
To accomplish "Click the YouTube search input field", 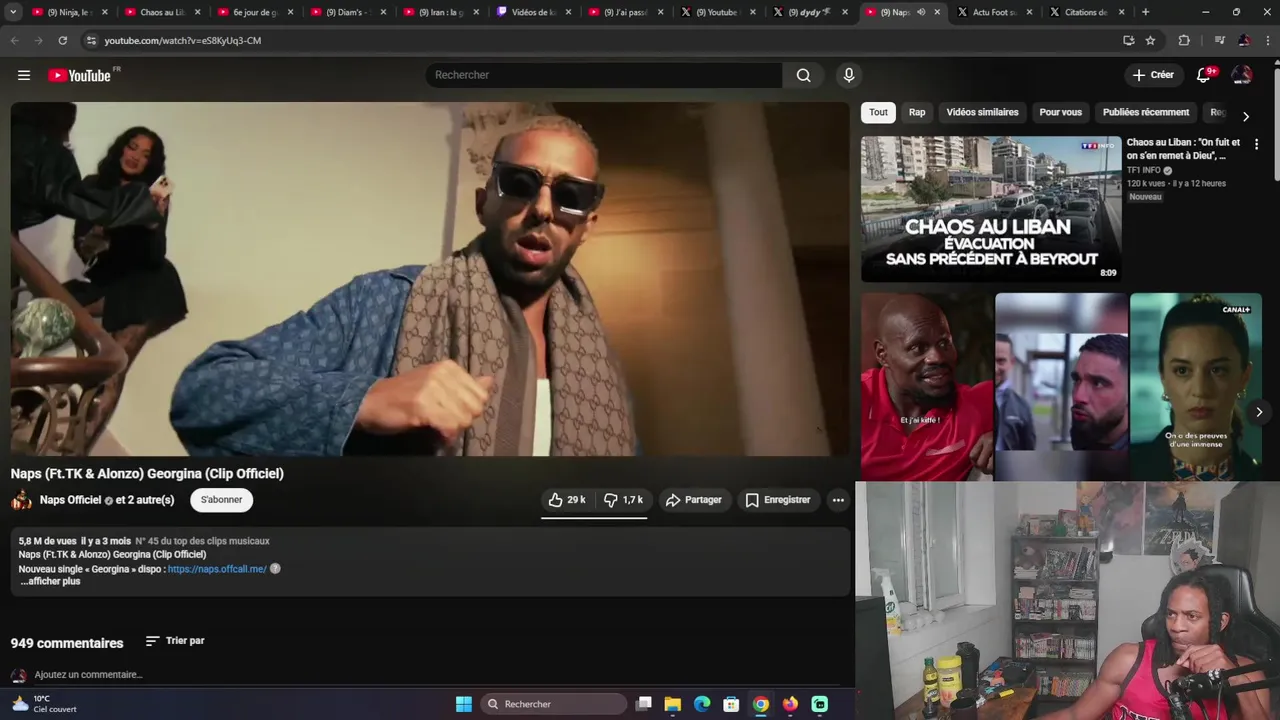I will (x=604, y=75).
